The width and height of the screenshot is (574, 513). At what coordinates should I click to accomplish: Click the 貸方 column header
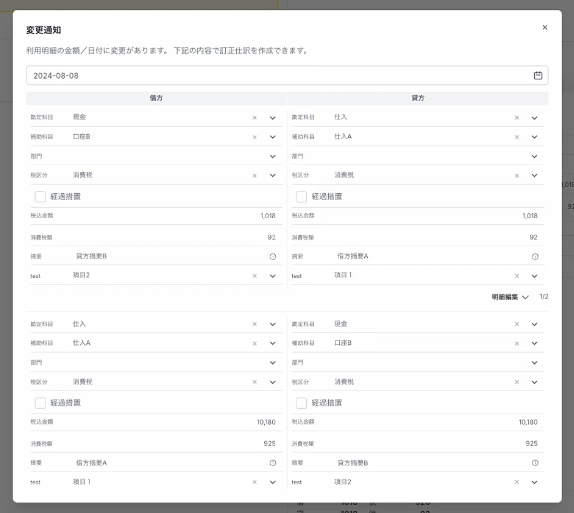[418, 98]
